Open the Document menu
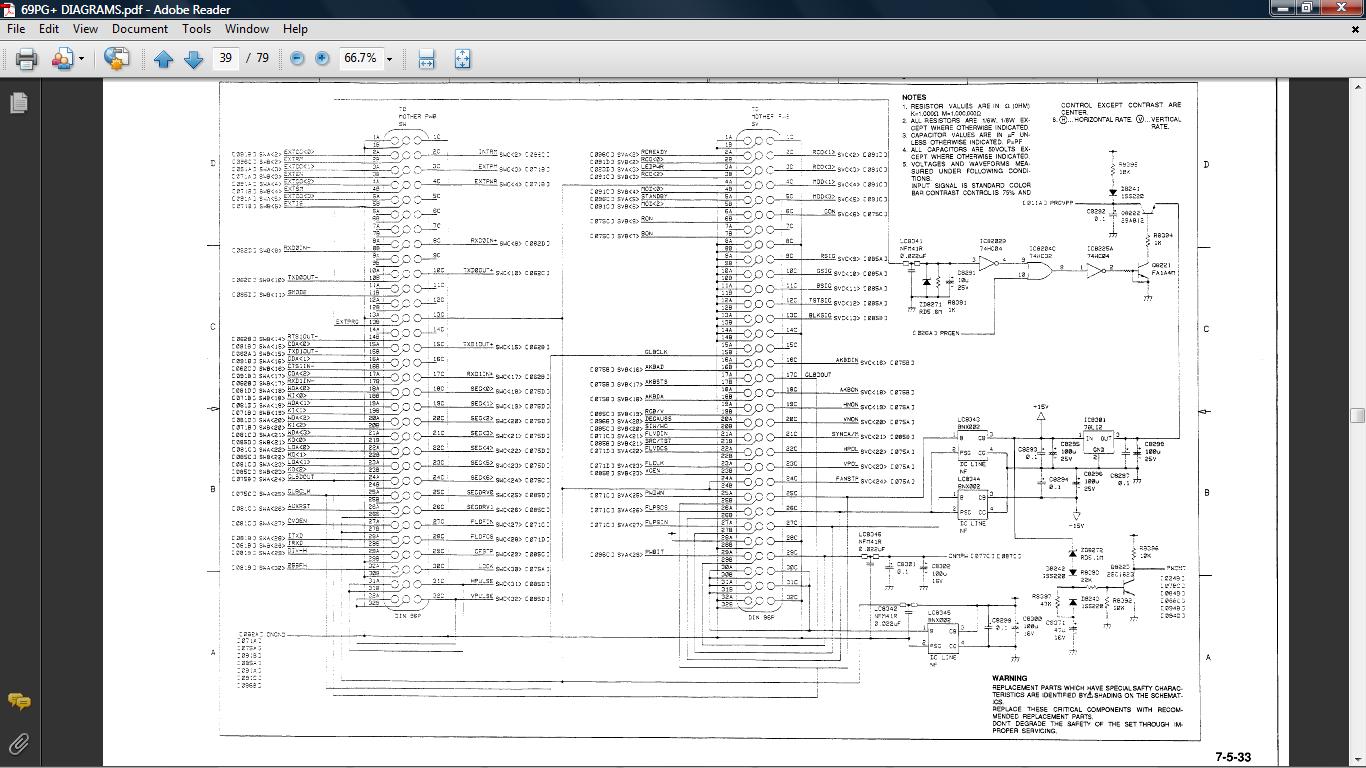 pyautogui.click(x=139, y=29)
